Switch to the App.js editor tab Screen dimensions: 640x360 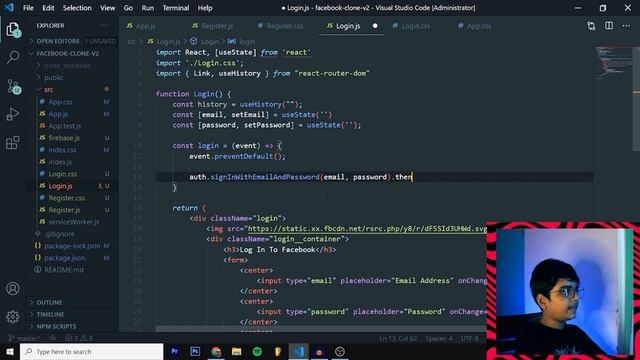(x=146, y=26)
